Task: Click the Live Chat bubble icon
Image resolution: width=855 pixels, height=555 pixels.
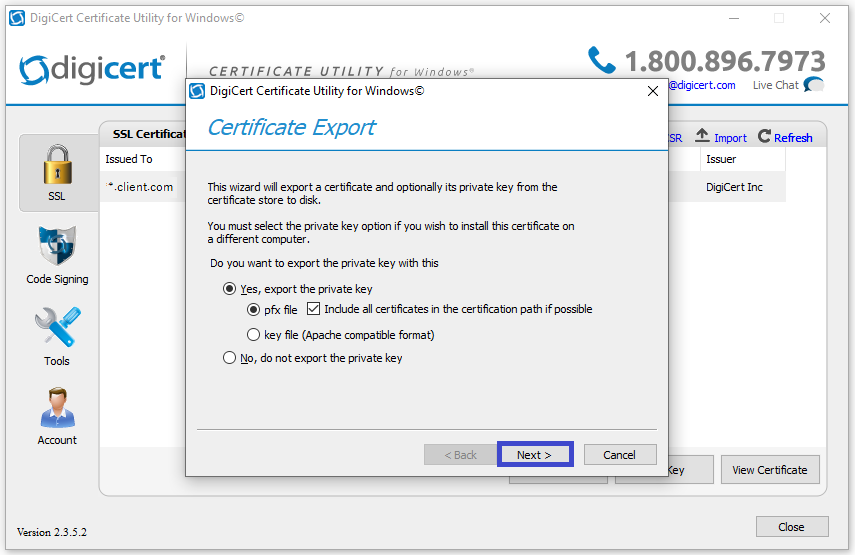Action: (x=814, y=85)
